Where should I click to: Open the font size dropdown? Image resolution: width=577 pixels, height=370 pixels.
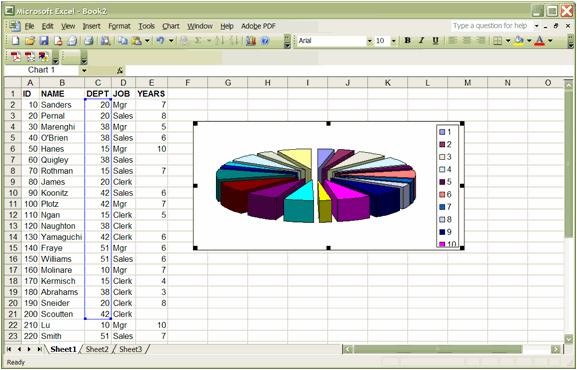click(394, 41)
